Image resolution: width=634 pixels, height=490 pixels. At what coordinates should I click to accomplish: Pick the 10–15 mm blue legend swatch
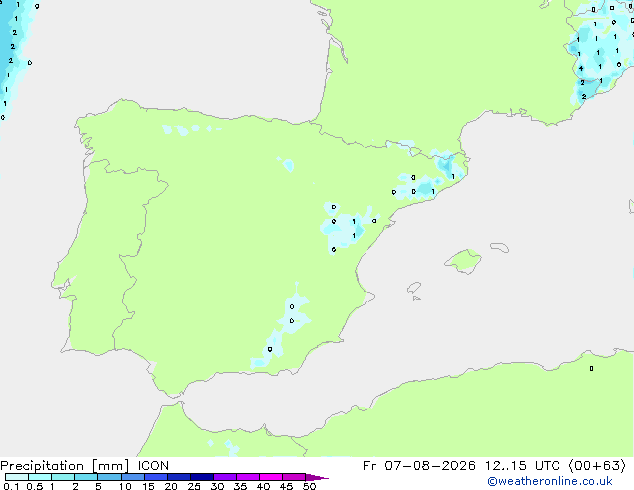click(133, 477)
